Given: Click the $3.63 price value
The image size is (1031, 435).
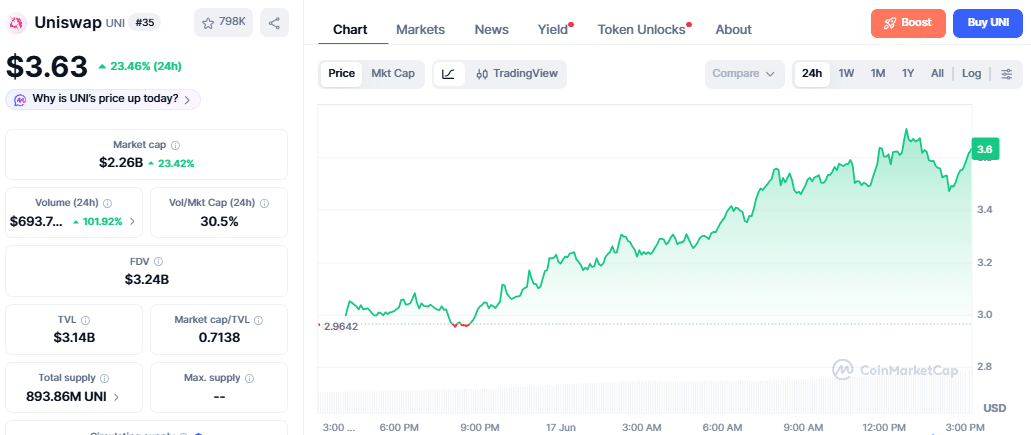Looking at the screenshot, I should (x=47, y=66).
